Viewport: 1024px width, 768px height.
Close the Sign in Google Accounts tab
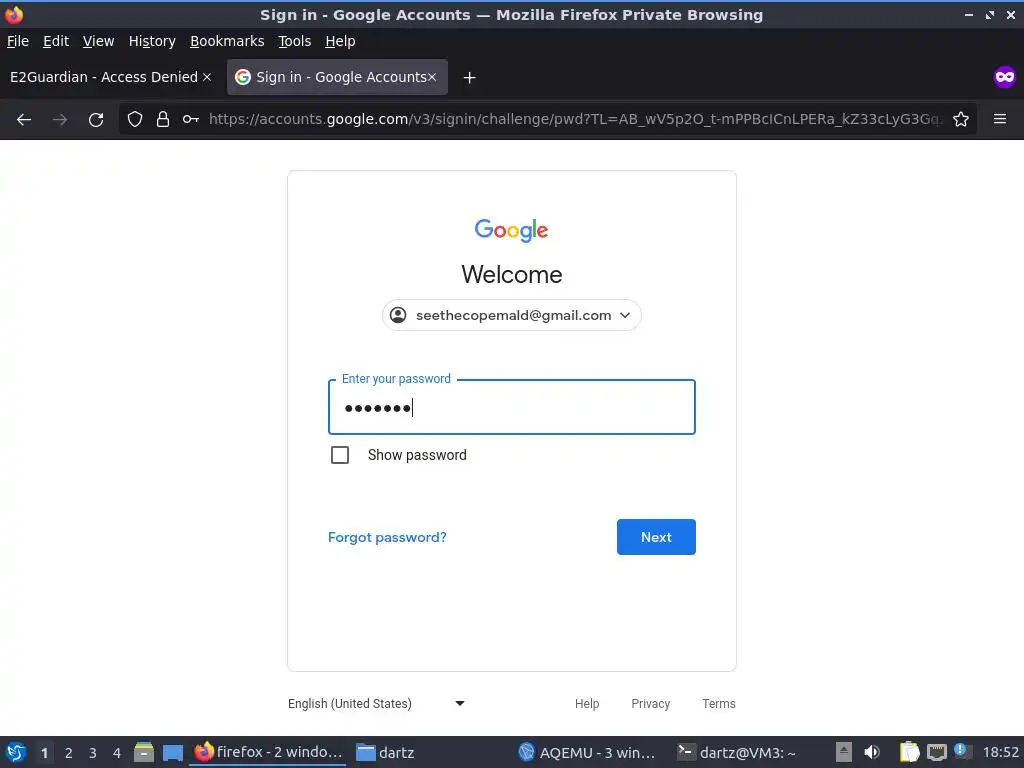coord(432,77)
